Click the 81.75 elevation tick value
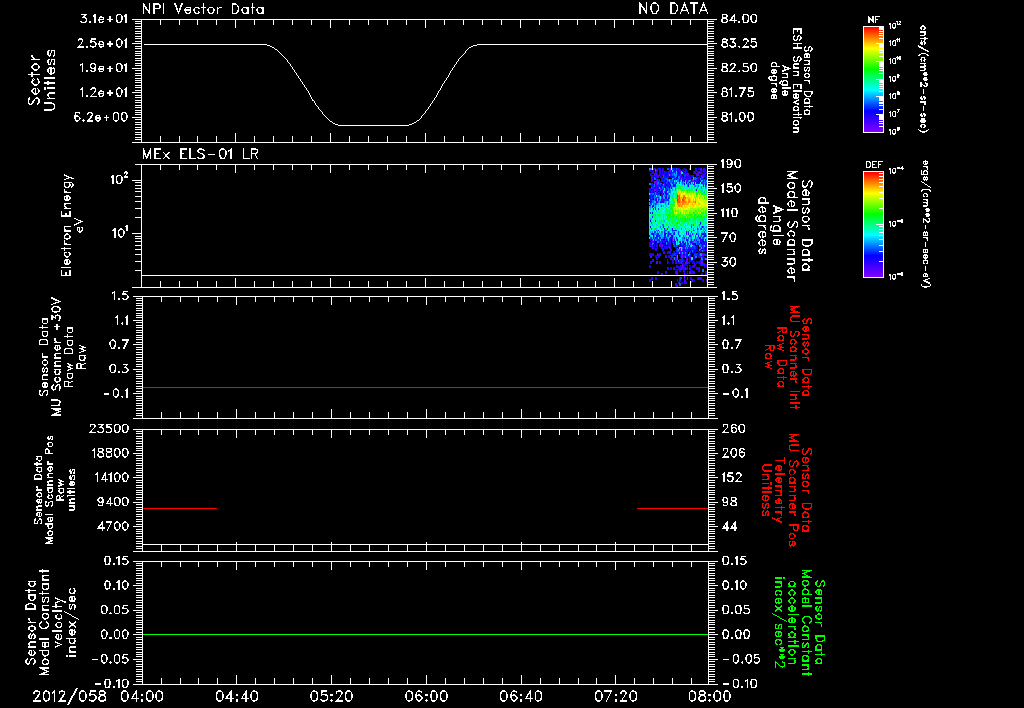 [x=738, y=93]
